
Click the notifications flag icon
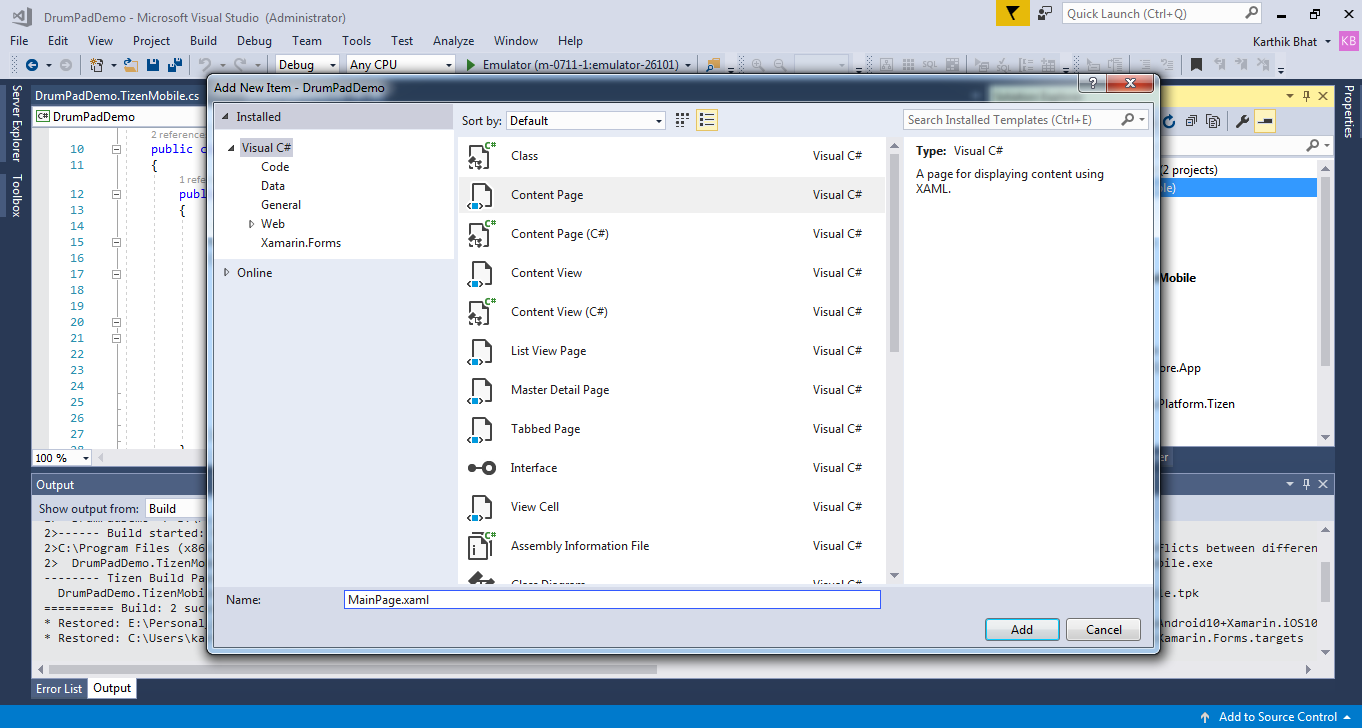(1011, 13)
